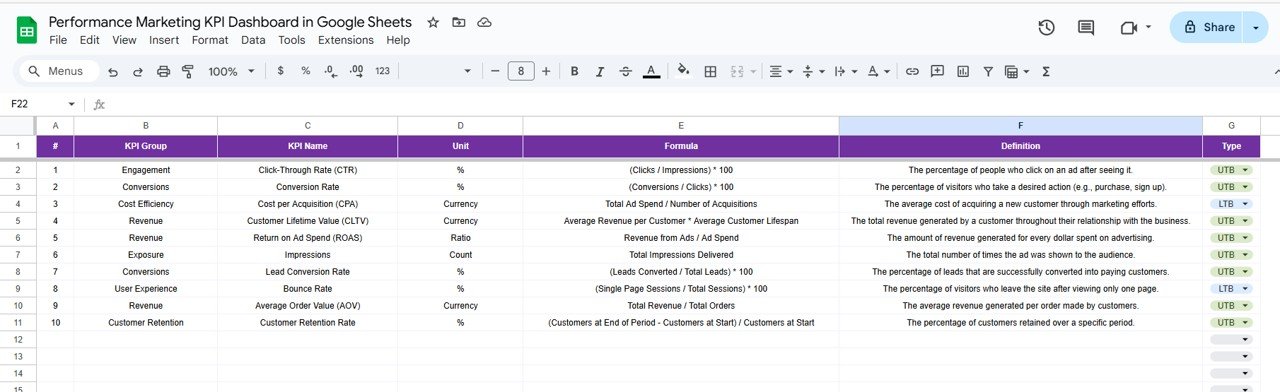Screen dimensions: 1280x392
Task: Open the fill color picker
Action: coord(684,71)
